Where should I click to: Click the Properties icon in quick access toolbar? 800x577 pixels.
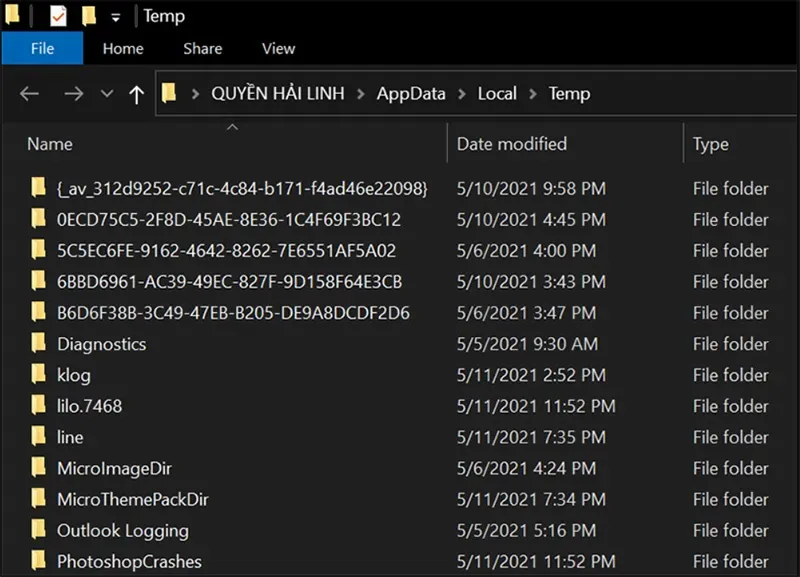click(58, 16)
